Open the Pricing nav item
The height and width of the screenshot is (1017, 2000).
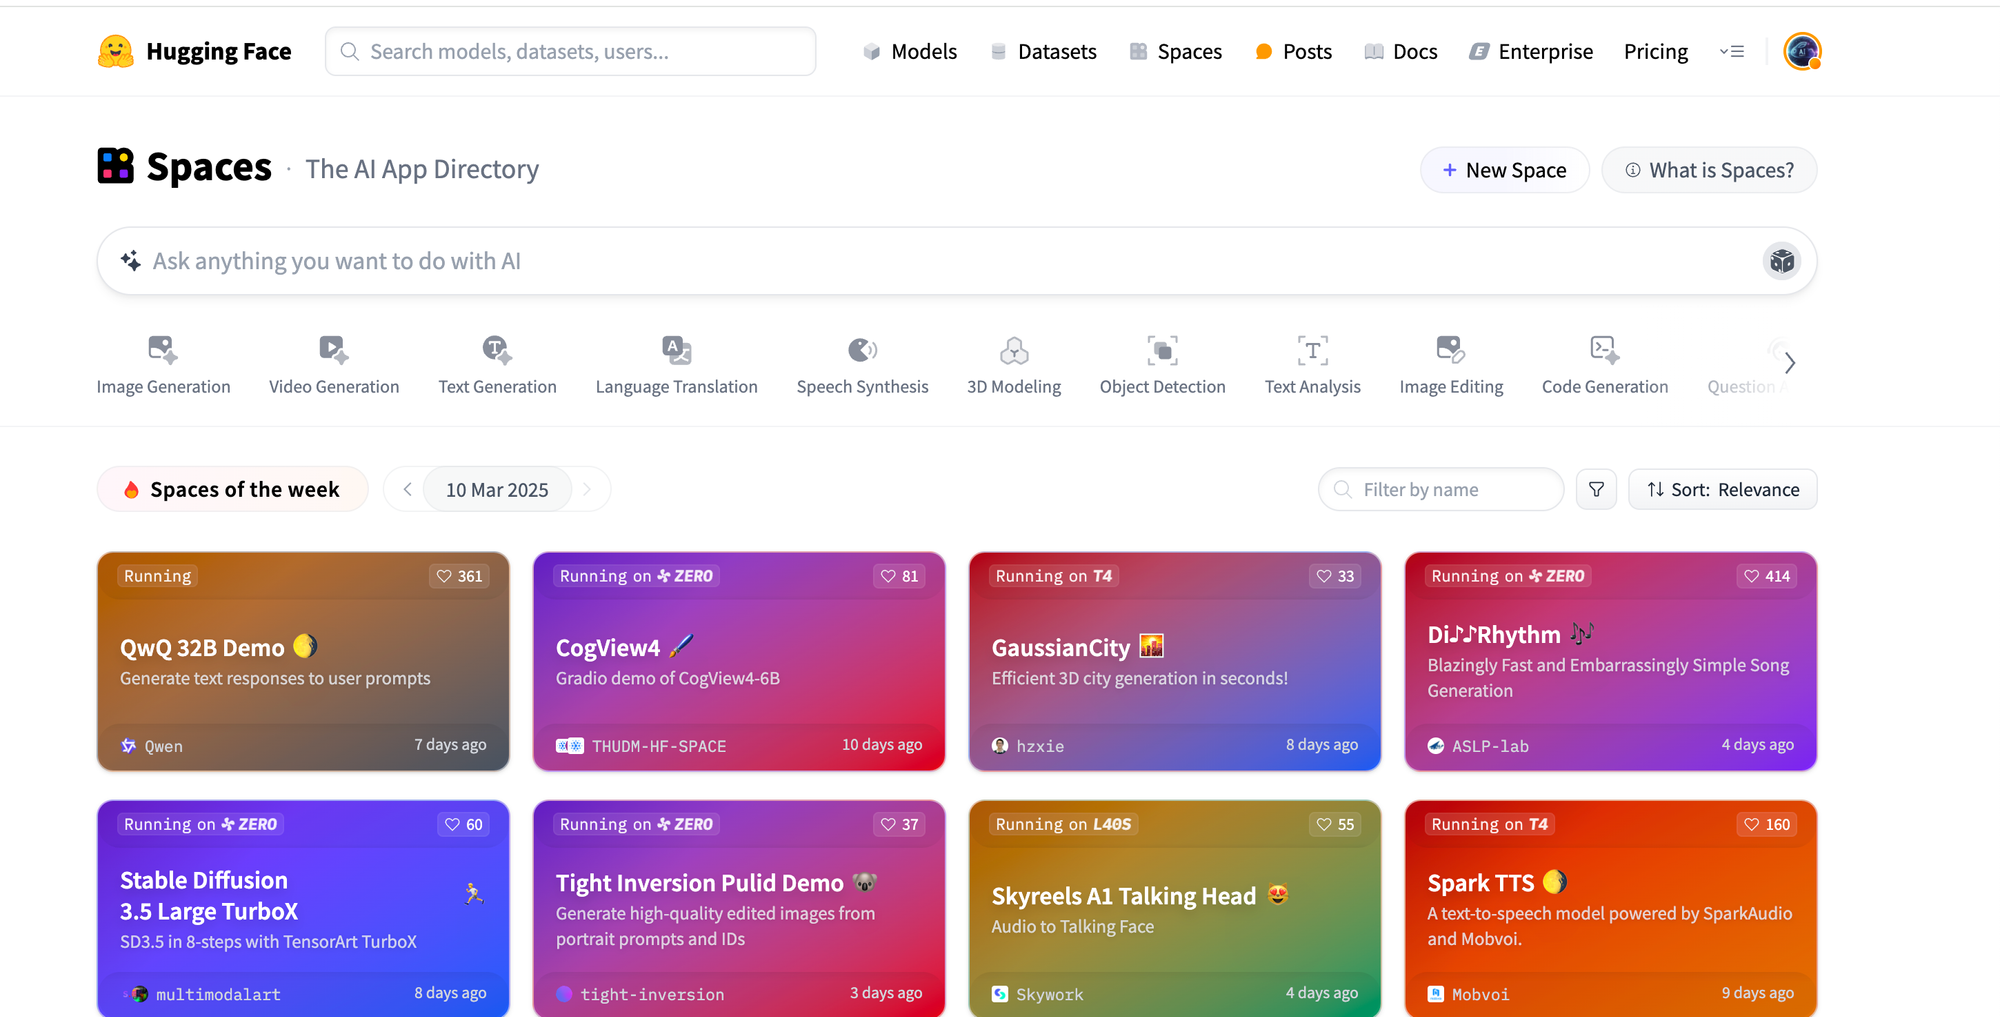click(1656, 51)
